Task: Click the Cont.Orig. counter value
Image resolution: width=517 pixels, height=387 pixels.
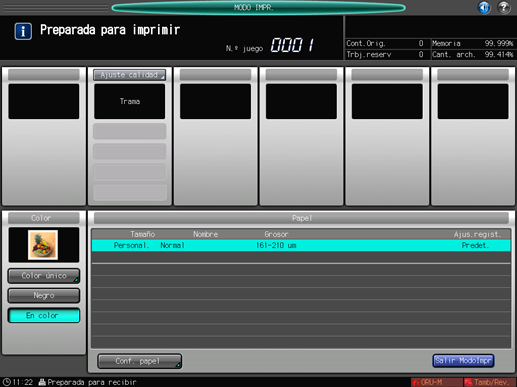Action: click(x=421, y=43)
